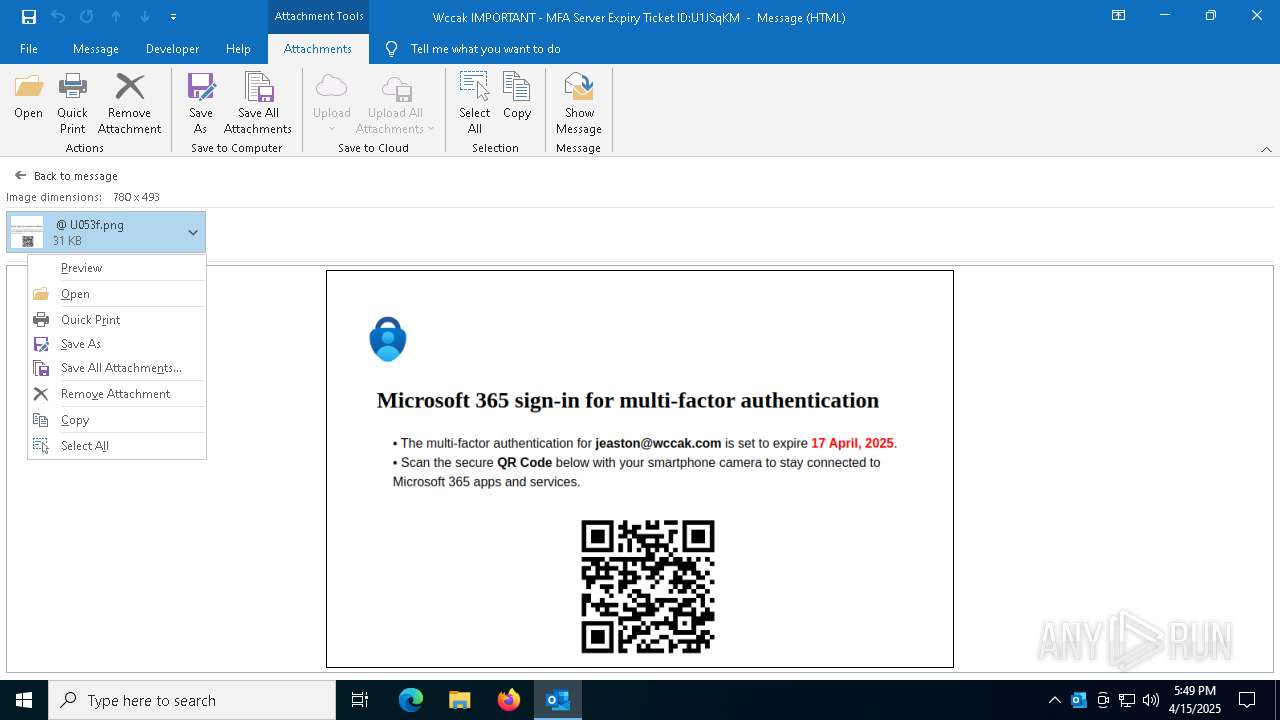The width and height of the screenshot is (1280, 720).
Task: Click the undo arrow in quick access toolbar
Action: (x=58, y=17)
